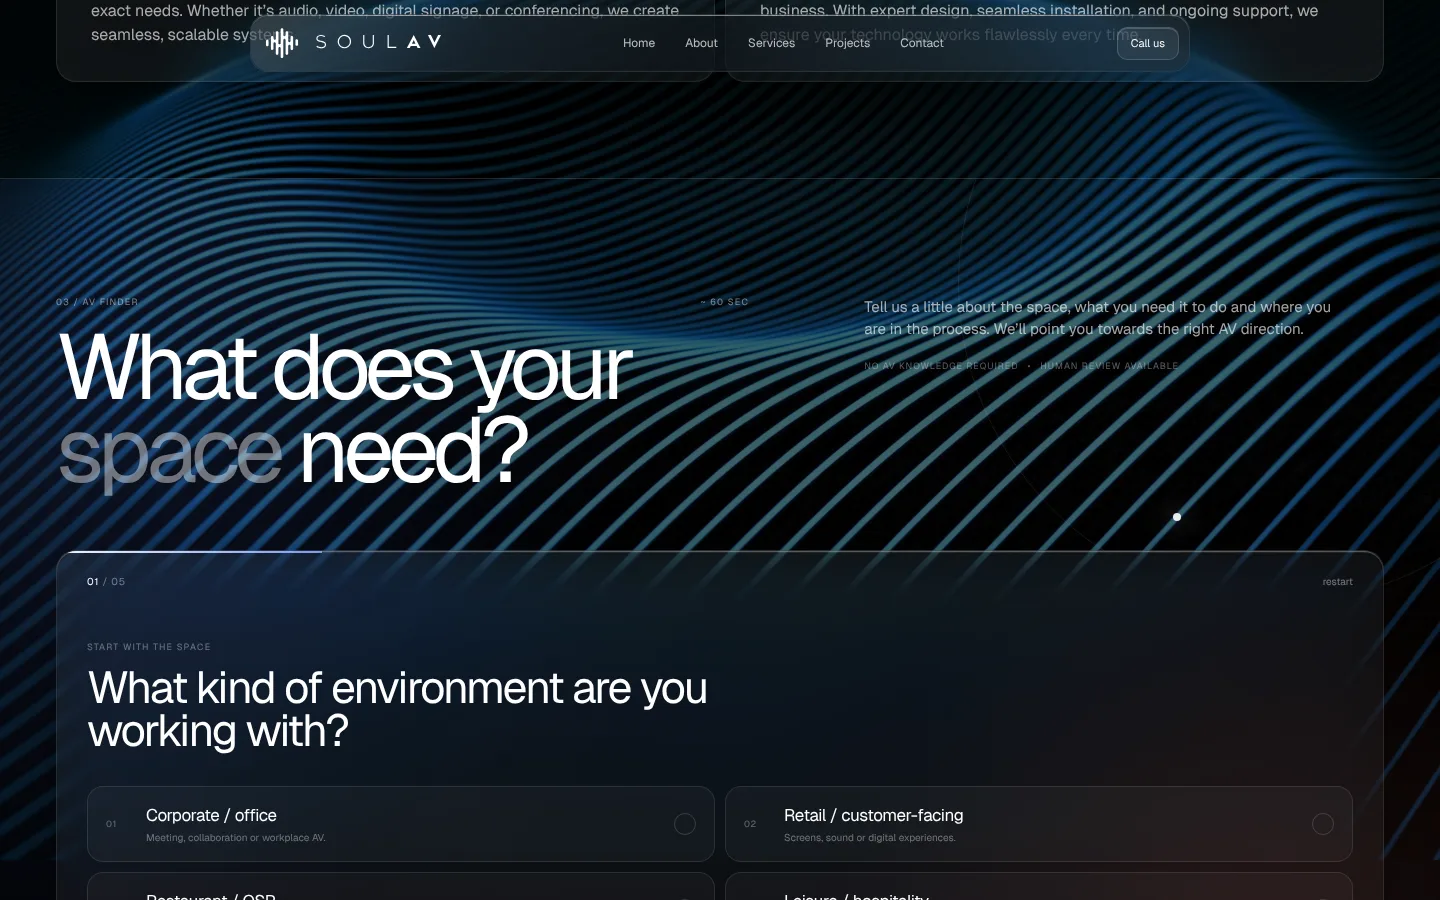The image size is (1440, 900).
Task: Click the 'NO AV KNOWLEDGE REQUIRED' note
Action: (941, 366)
